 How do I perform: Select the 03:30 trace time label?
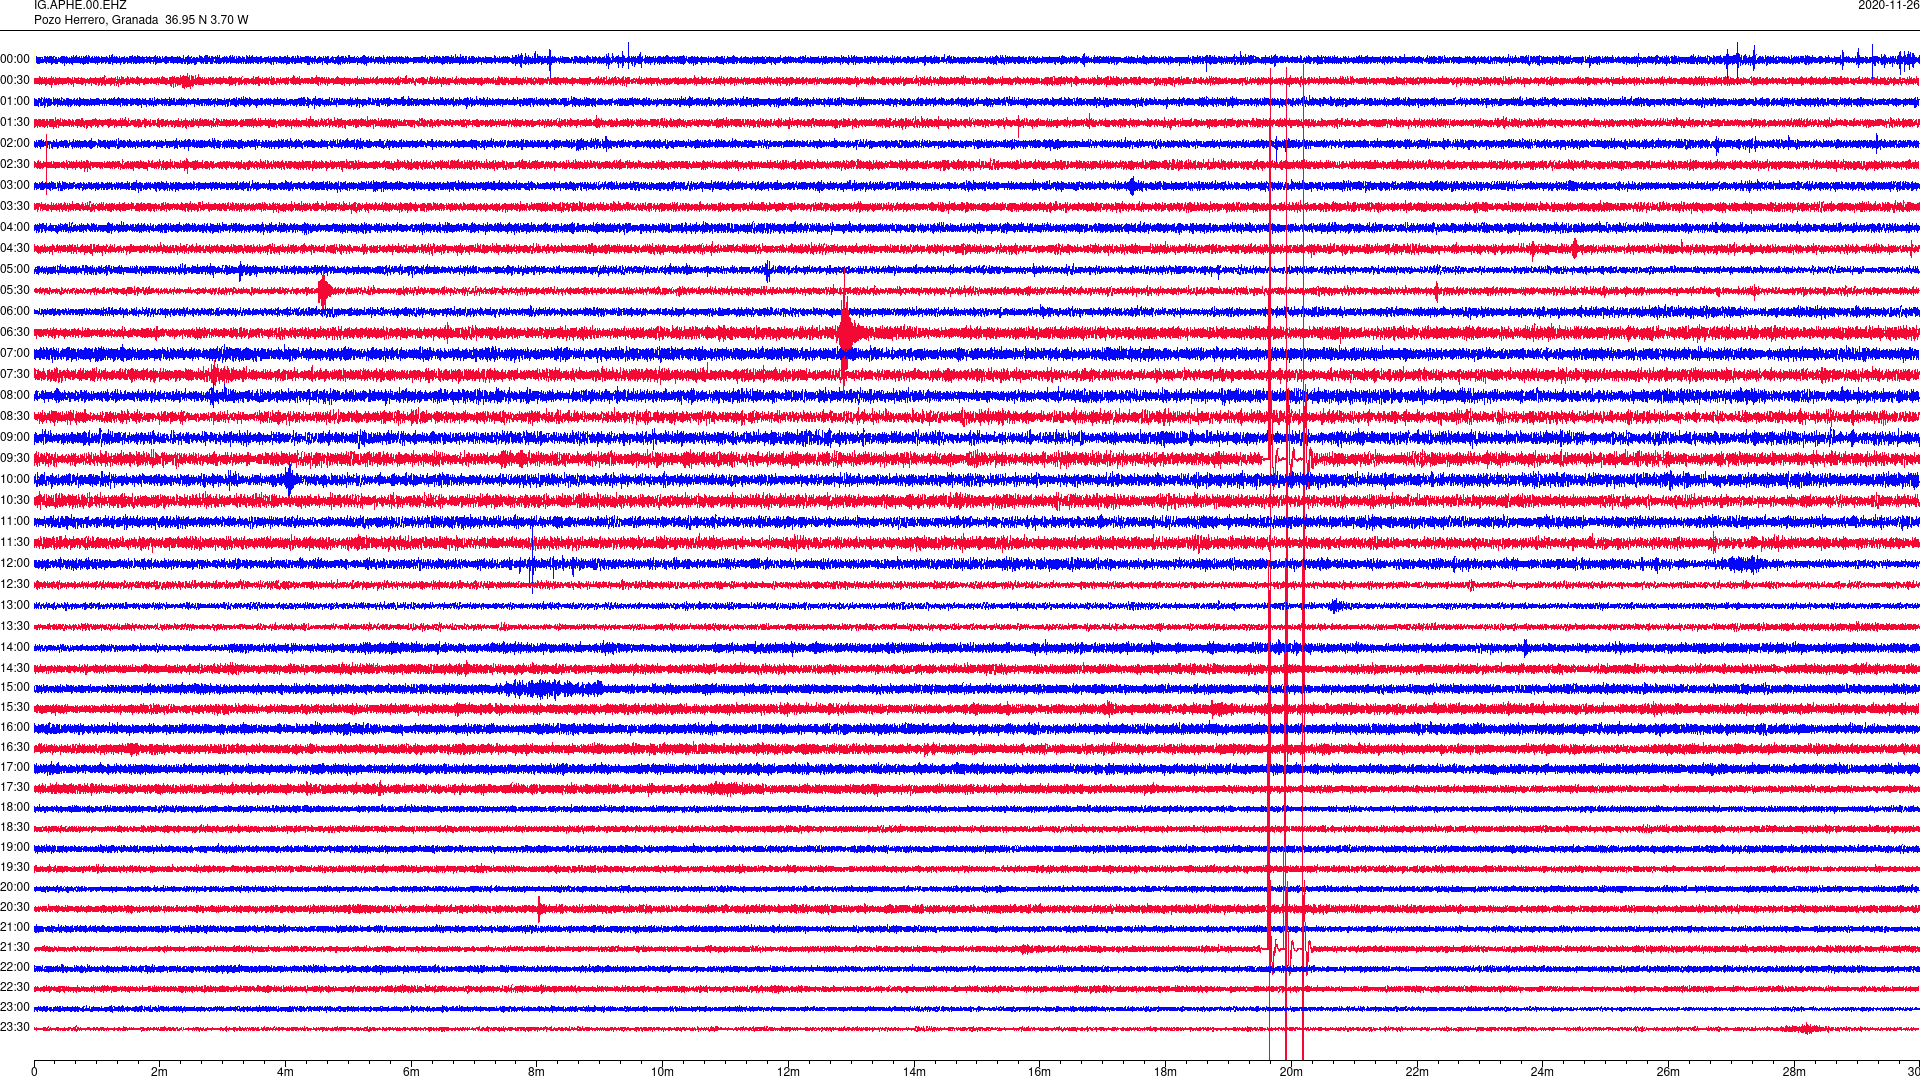click(15, 206)
